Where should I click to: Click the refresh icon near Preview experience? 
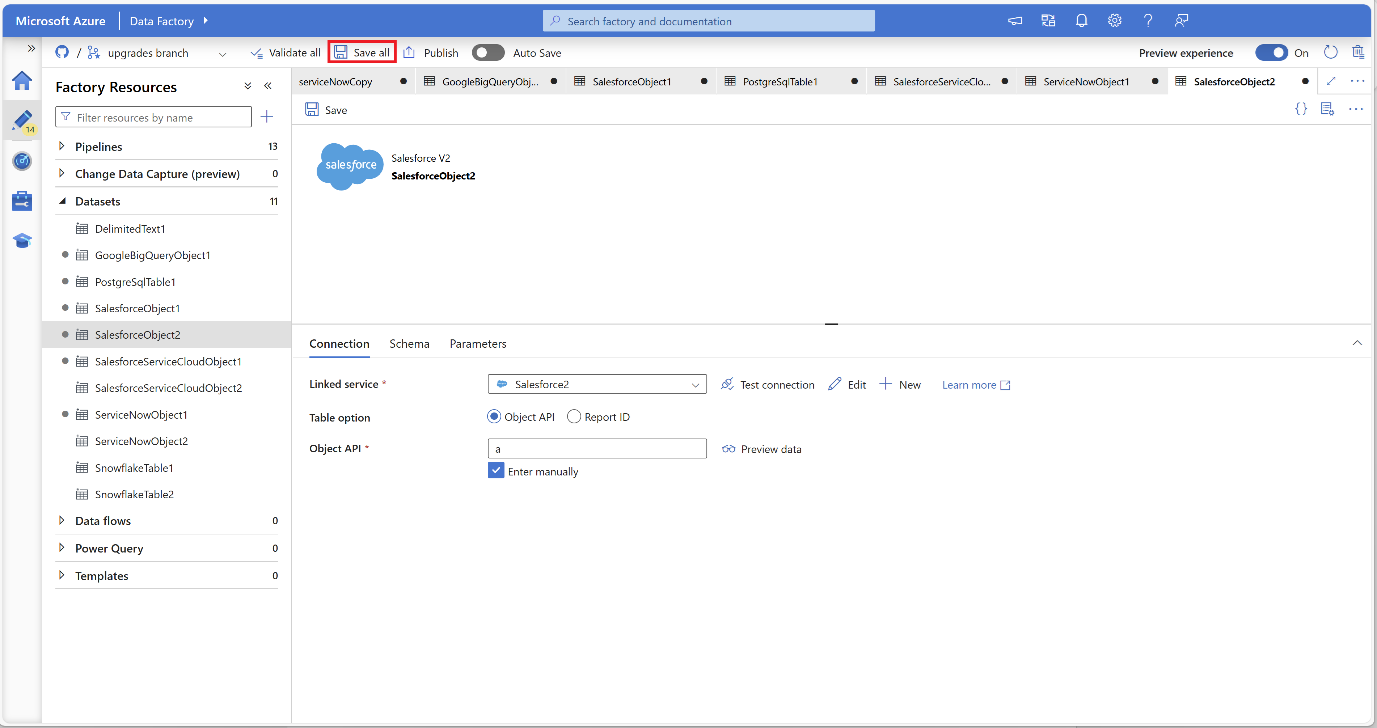pyautogui.click(x=1330, y=52)
